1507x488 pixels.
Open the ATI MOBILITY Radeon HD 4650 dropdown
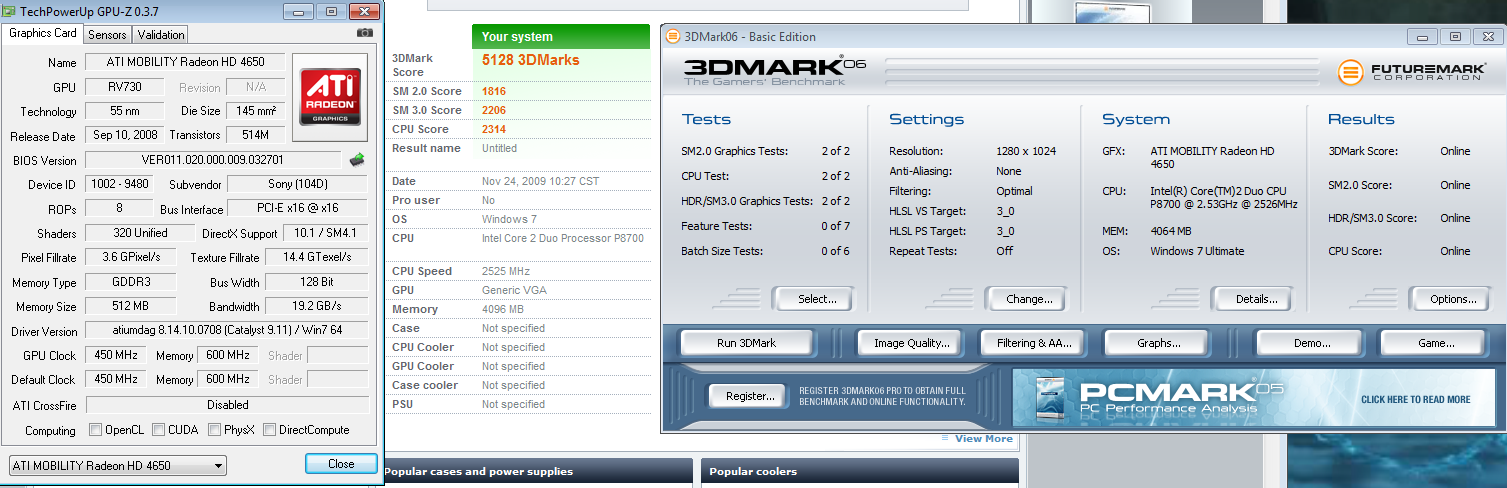pos(118,466)
